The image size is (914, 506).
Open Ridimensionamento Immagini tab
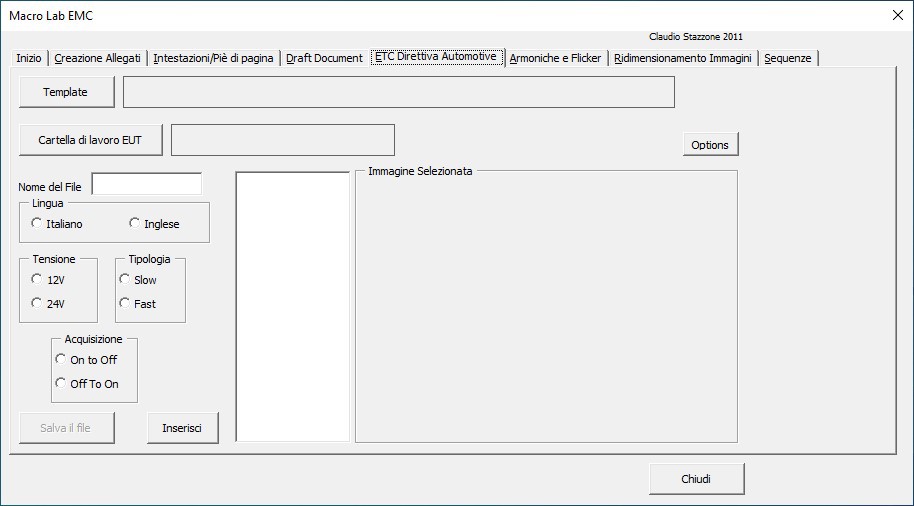coord(683,58)
